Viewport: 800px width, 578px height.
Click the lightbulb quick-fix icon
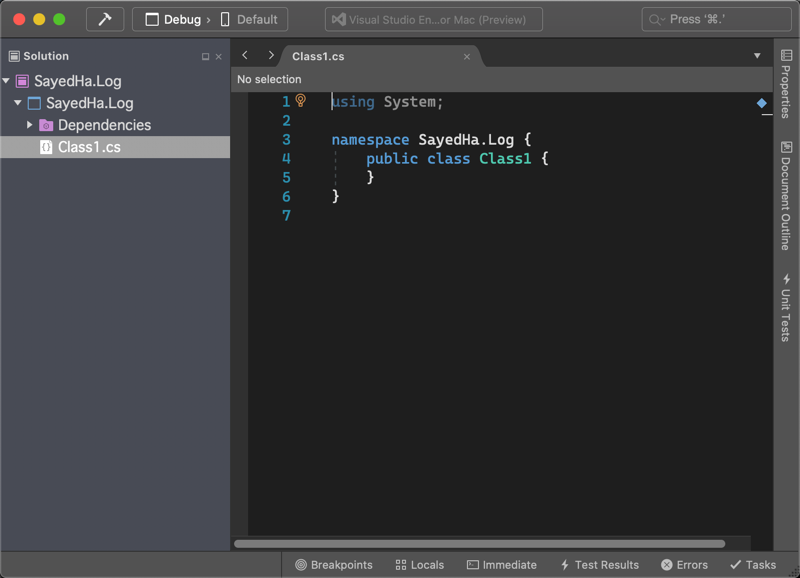tap(301, 100)
